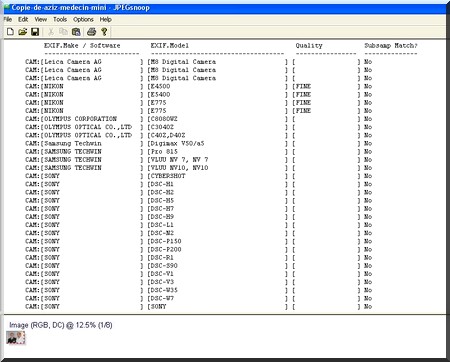Click the 'EXIF.Model' column header
The image size is (450, 362).
[x=170, y=46]
